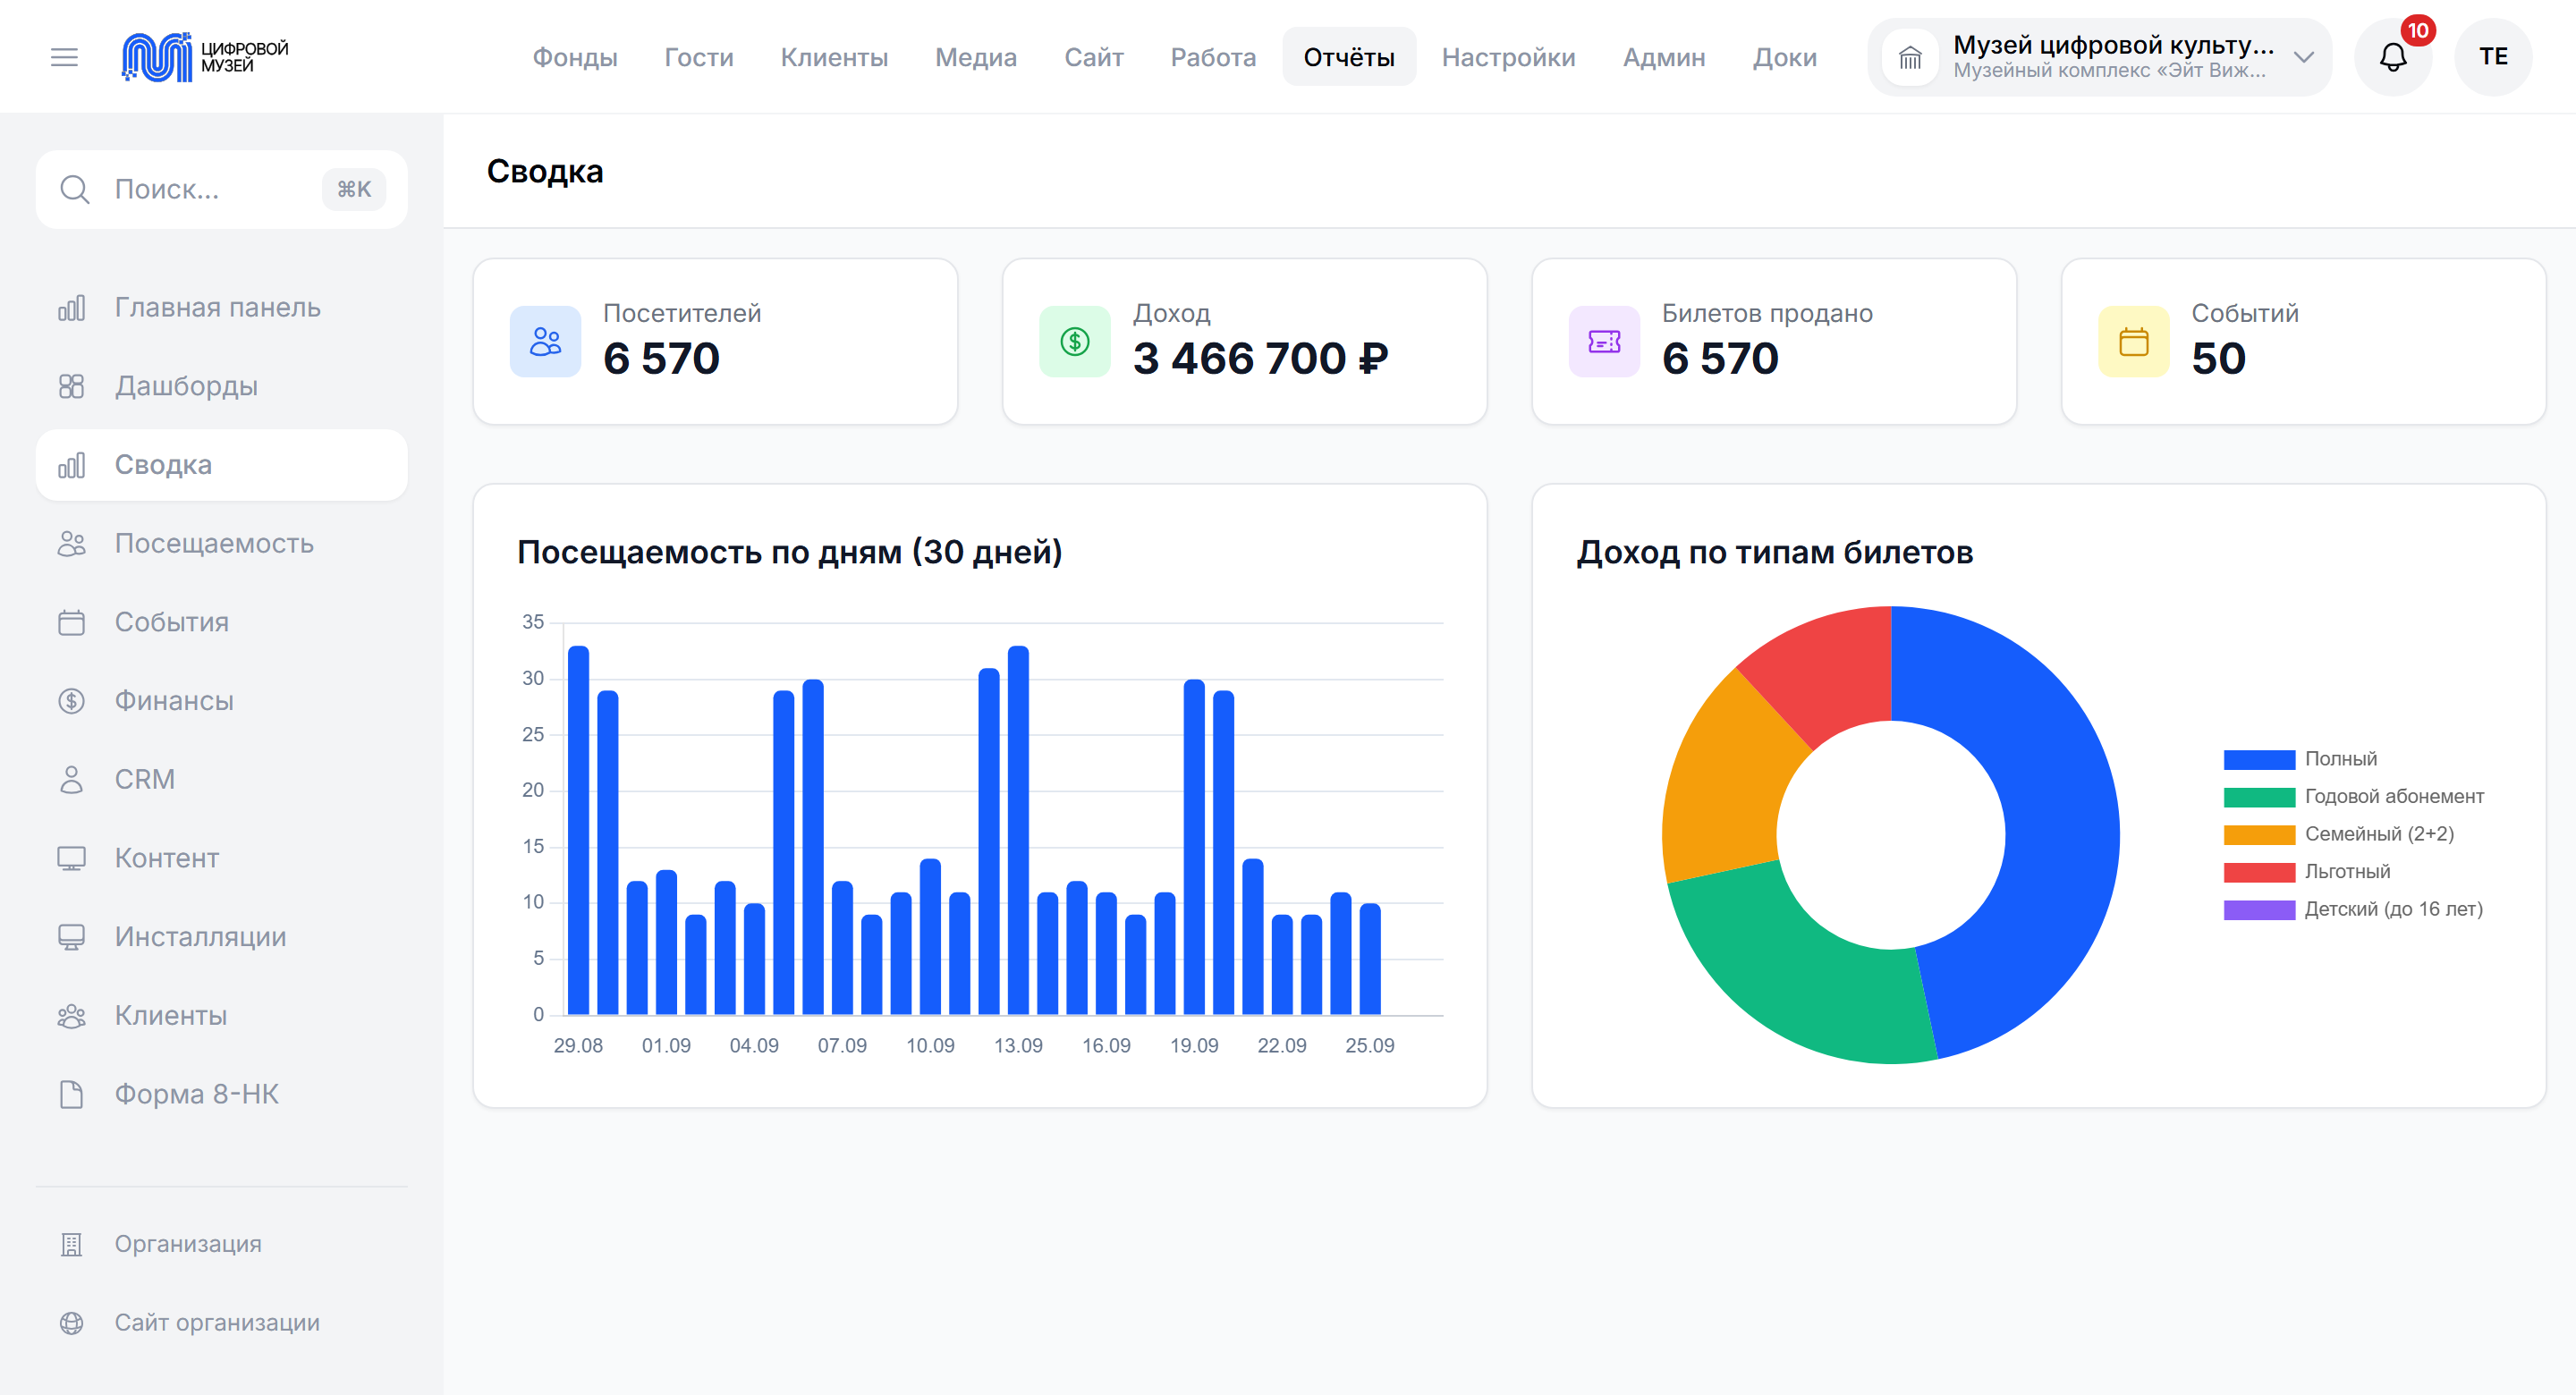Image resolution: width=2576 pixels, height=1395 pixels.
Task: Click the ticket icon on Билетов продано card
Action: (x=1604, y=342)
